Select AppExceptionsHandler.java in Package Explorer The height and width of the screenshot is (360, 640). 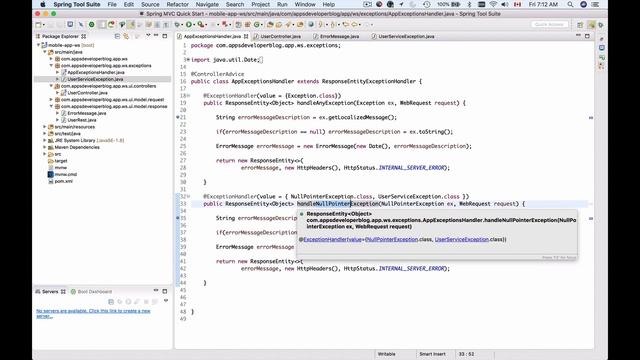(96, 72)
